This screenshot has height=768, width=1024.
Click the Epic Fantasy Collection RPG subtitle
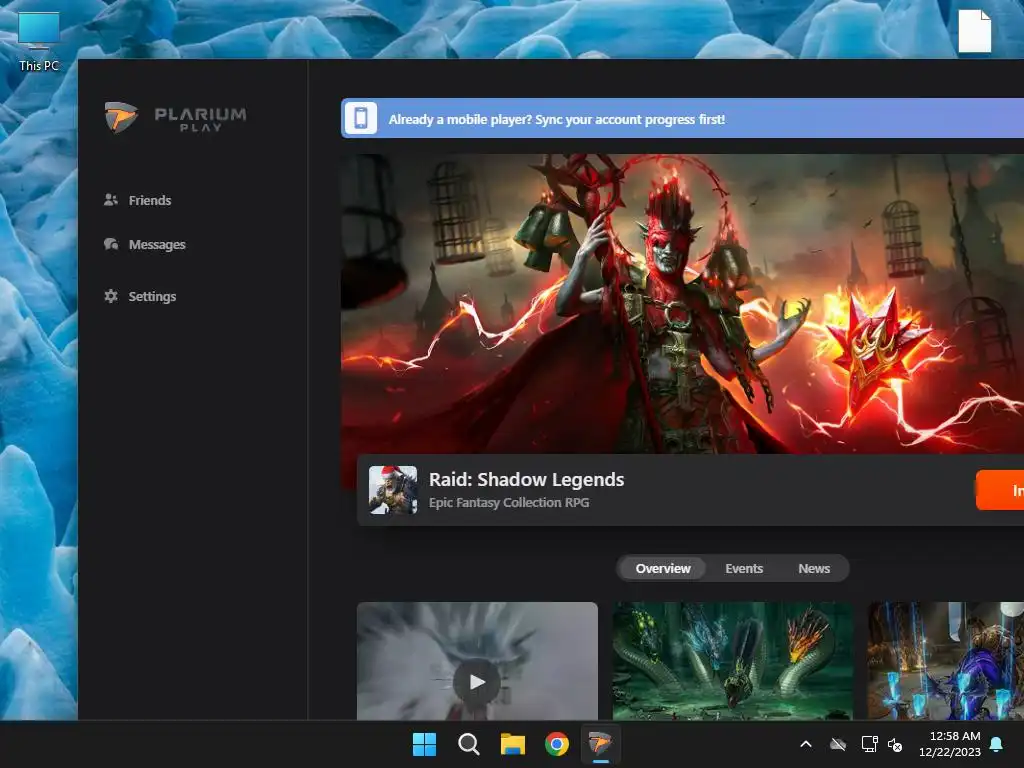click(509, 502)
